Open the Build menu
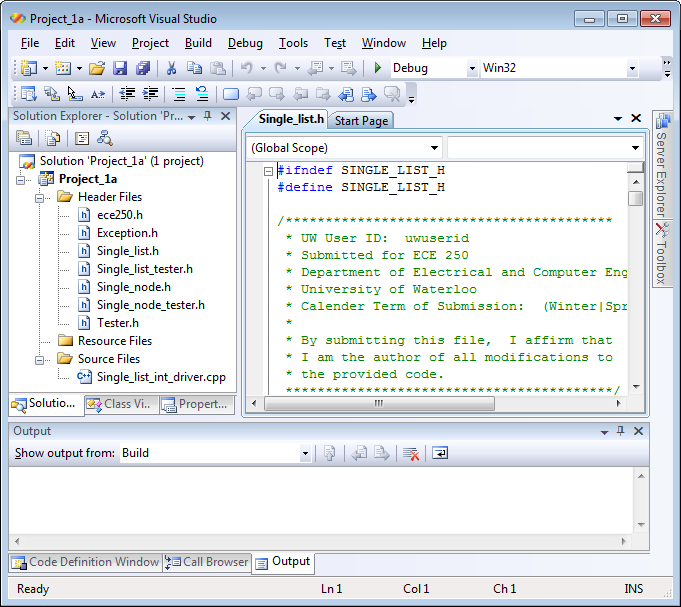 click(x=198, y=43)
